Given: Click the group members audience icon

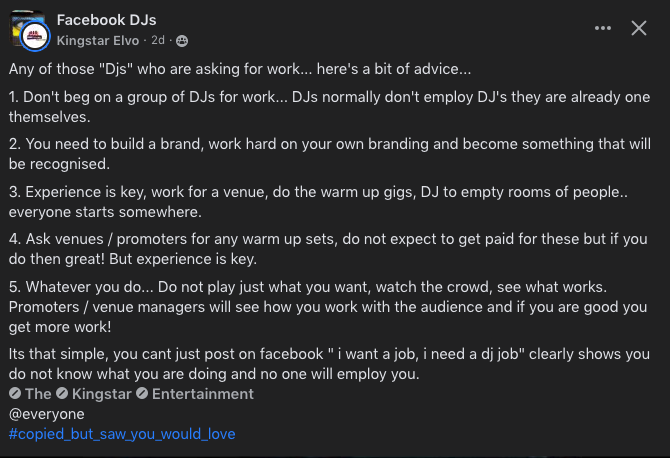Looking at the screenshot, I should click(182, 41).
